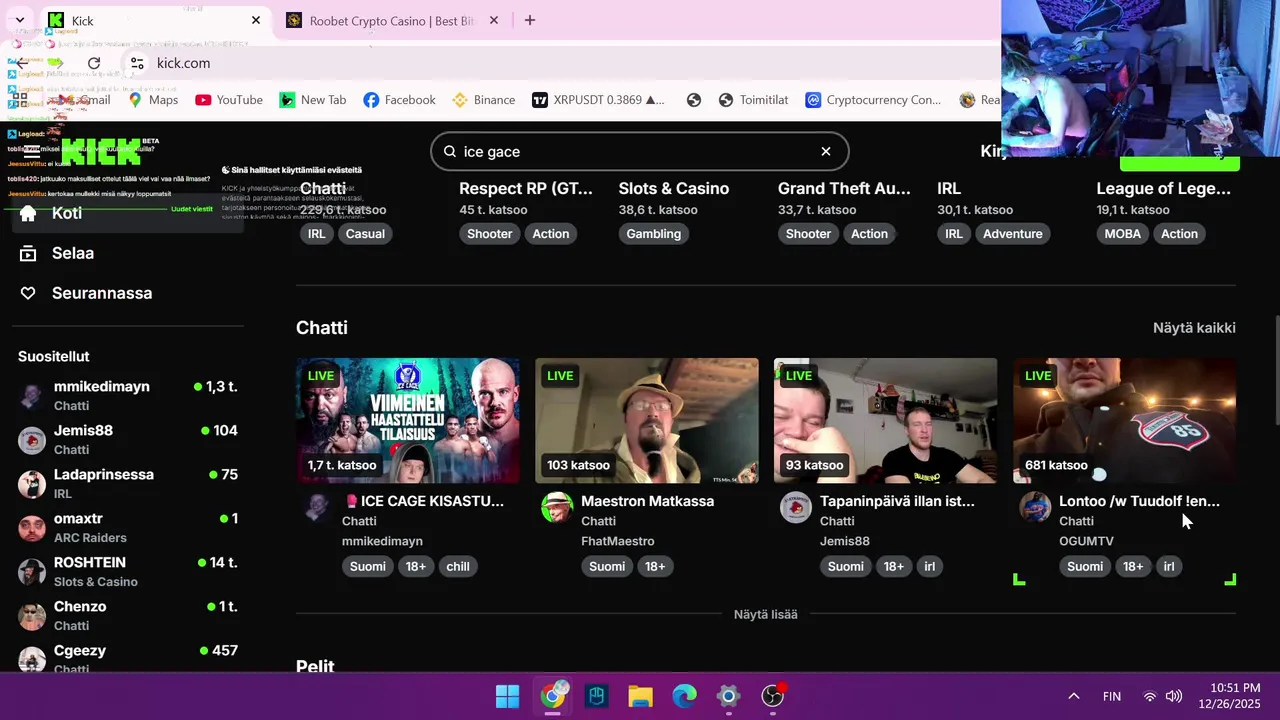The image size is (1280, 720).
Task: Click the FhatMaestro channel avatar
Action: 557,507
